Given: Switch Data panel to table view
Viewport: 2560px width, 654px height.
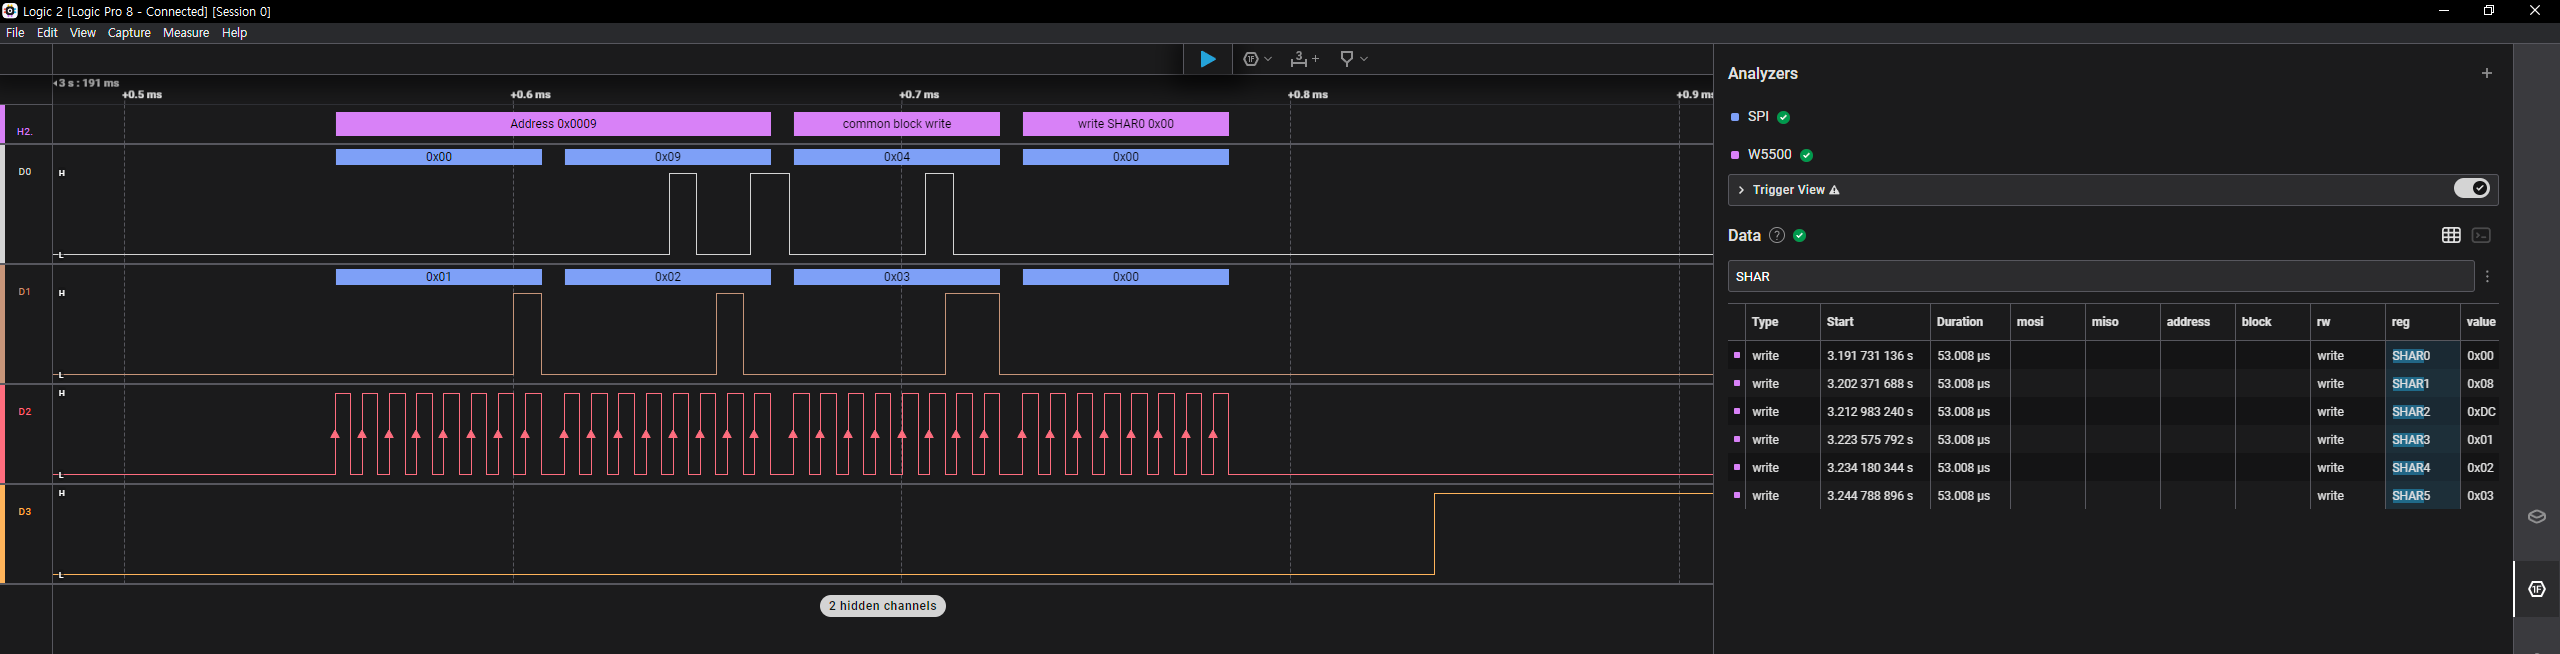Looking at the screenshot, I should click(x=2450, y=236).
